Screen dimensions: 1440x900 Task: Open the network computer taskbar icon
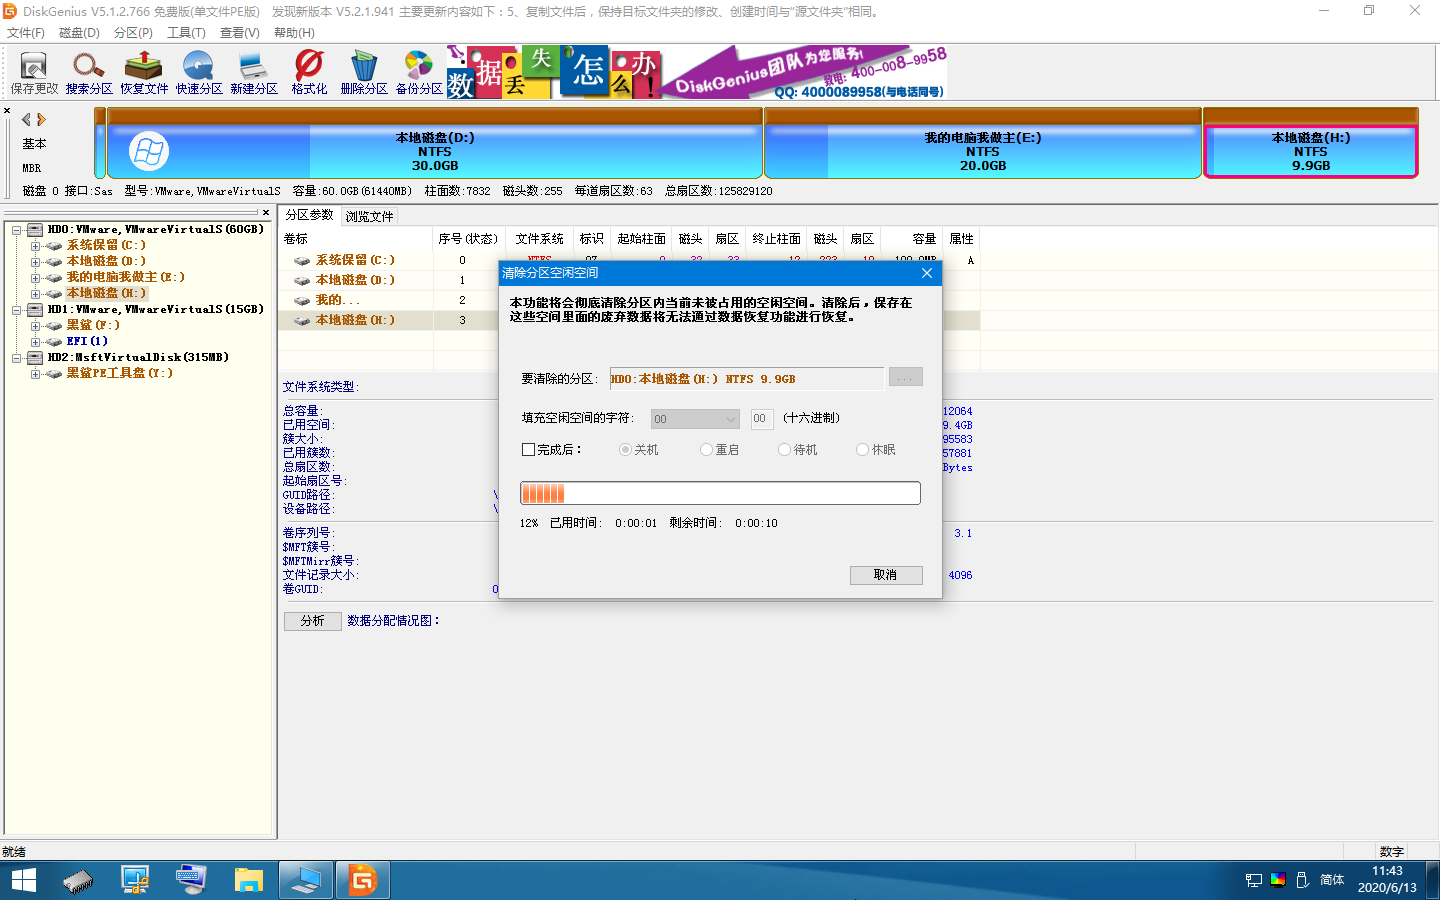(x=135, y=880)
